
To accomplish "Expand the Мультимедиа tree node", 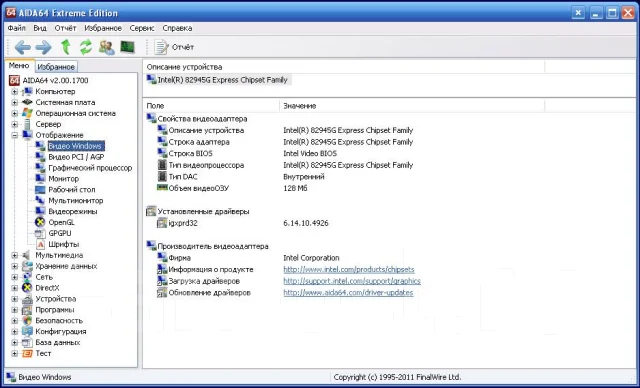I will tap(15, 255).
